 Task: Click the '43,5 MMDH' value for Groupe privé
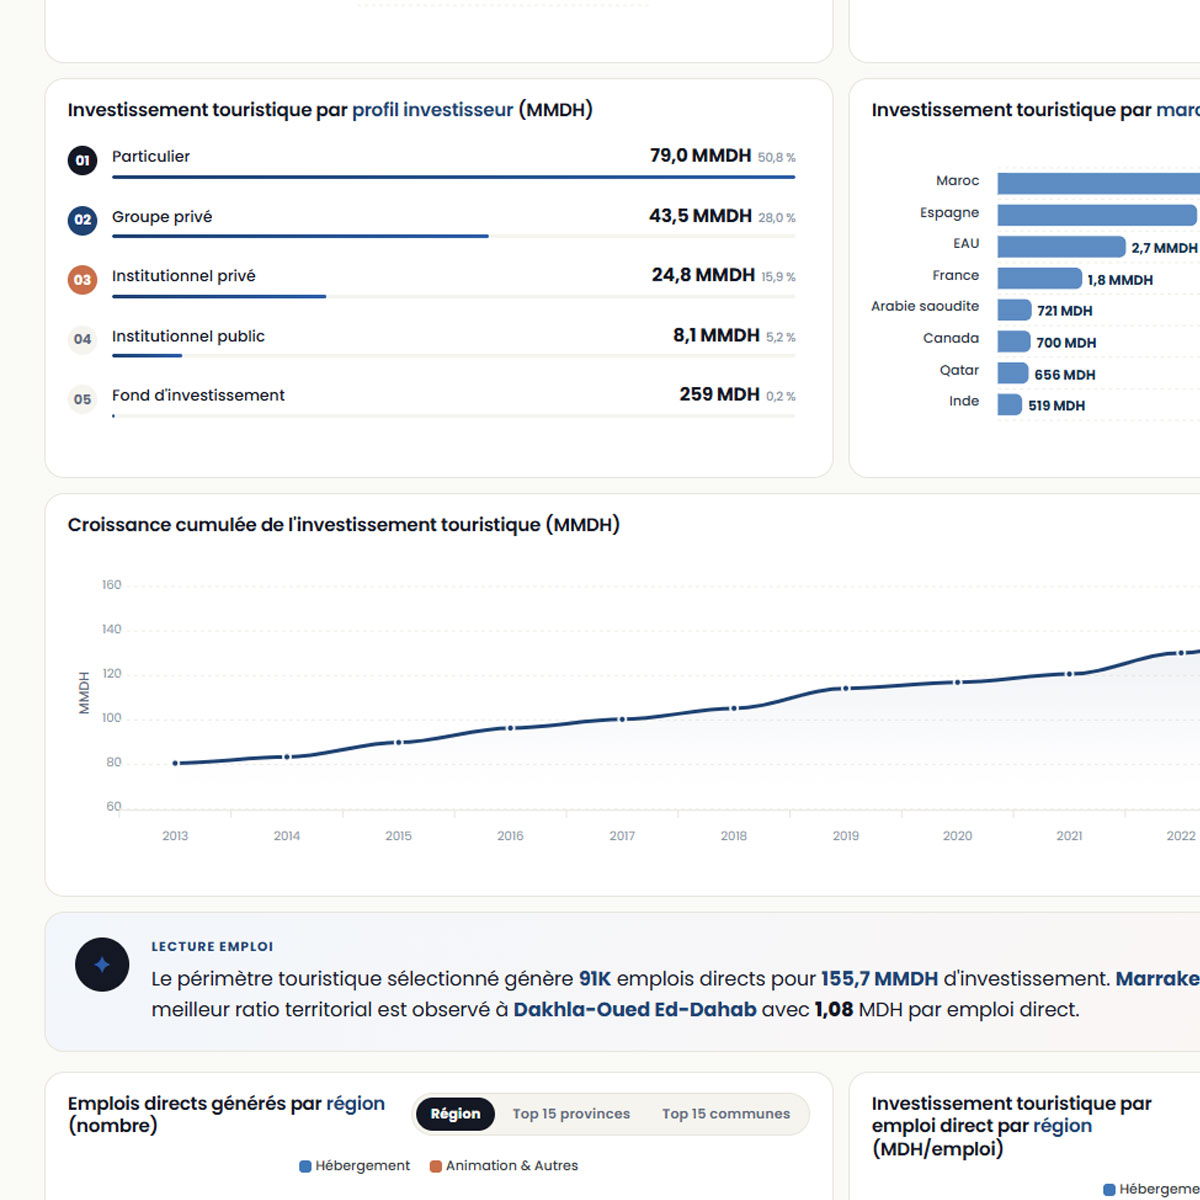pyautogui.click(x=700, y=216)
